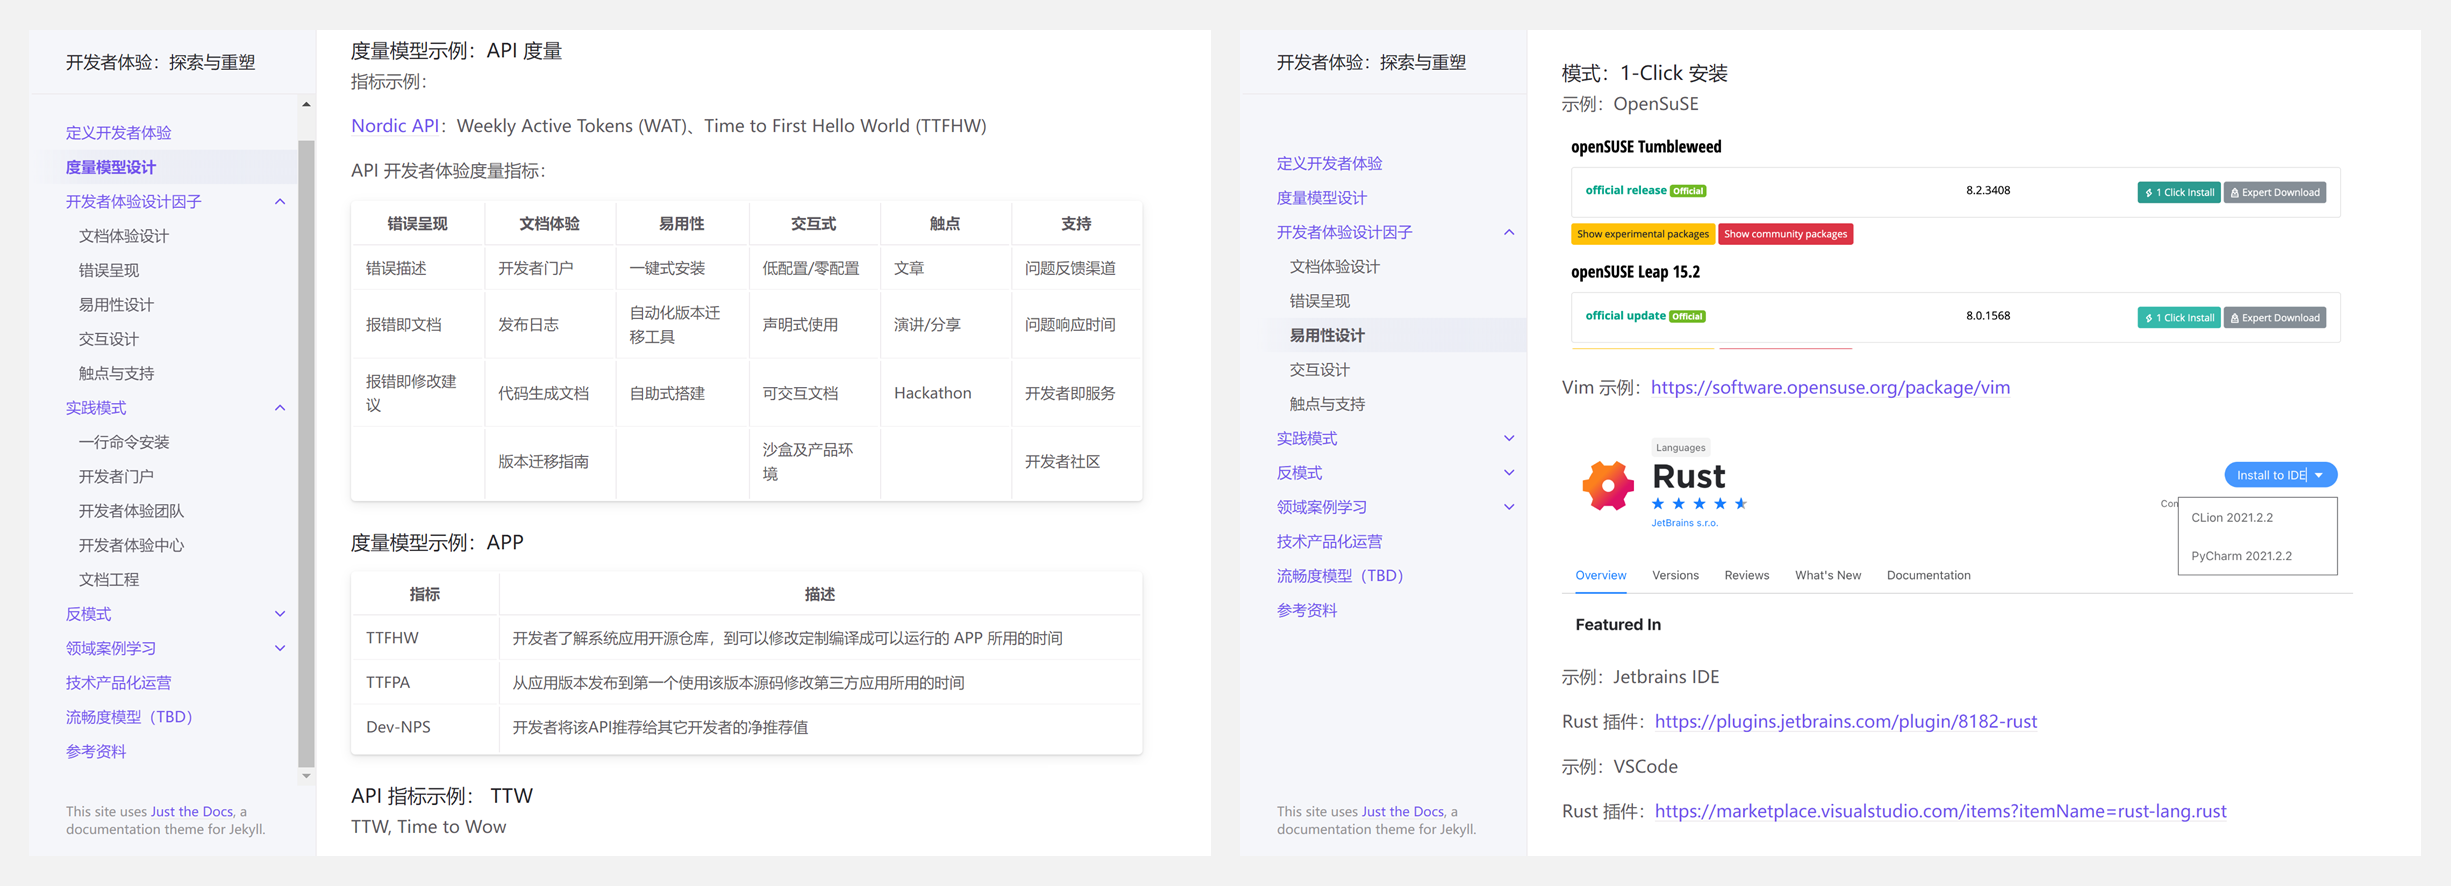2451x886 pixels.
Task: Open the Documentation tab
Action: (x=1928, y=575)
